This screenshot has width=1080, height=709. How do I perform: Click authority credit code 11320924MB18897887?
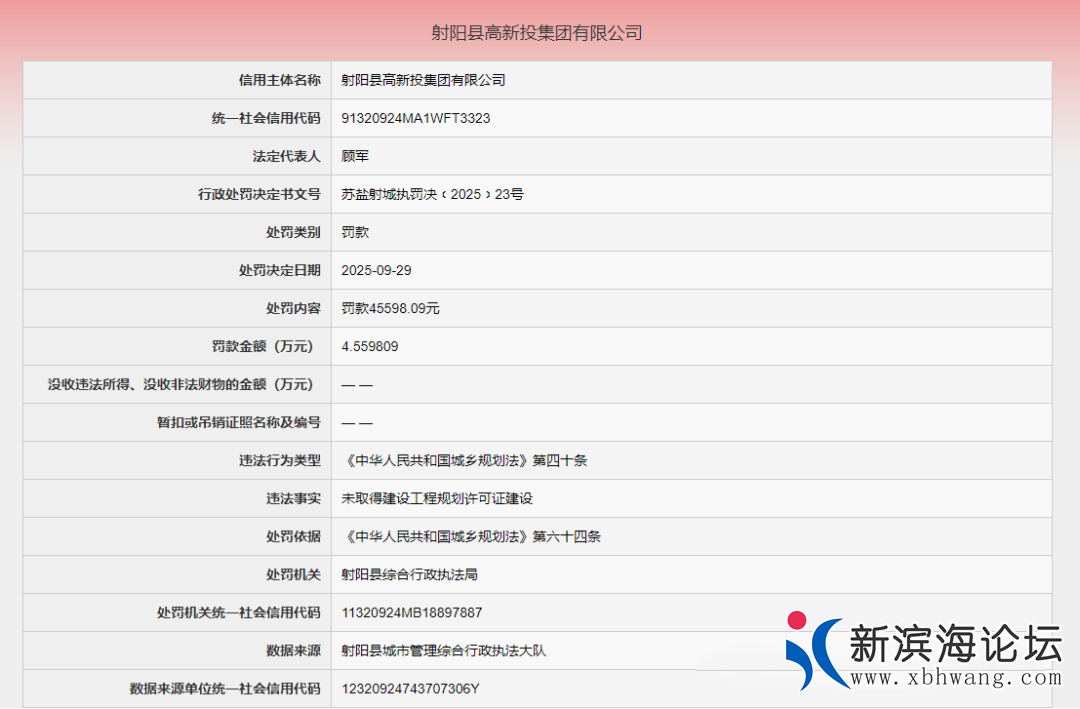[x=411, y=612]
